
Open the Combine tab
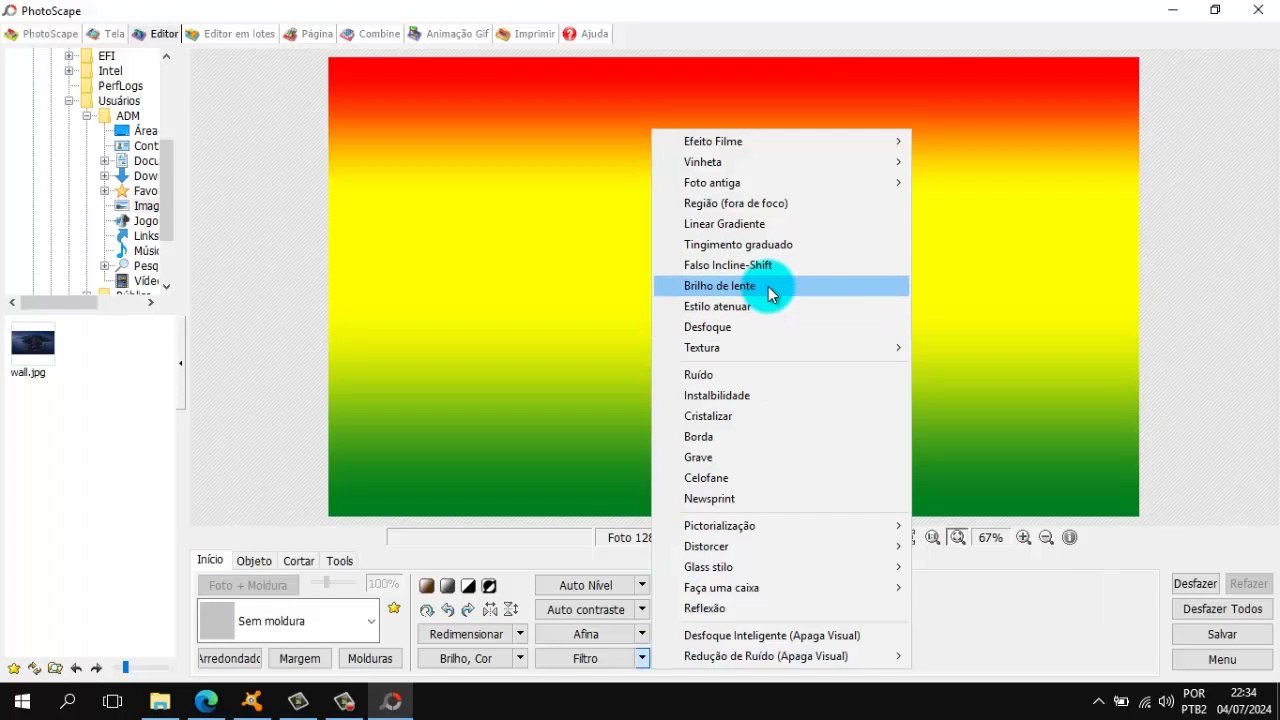tap(370, 34)
